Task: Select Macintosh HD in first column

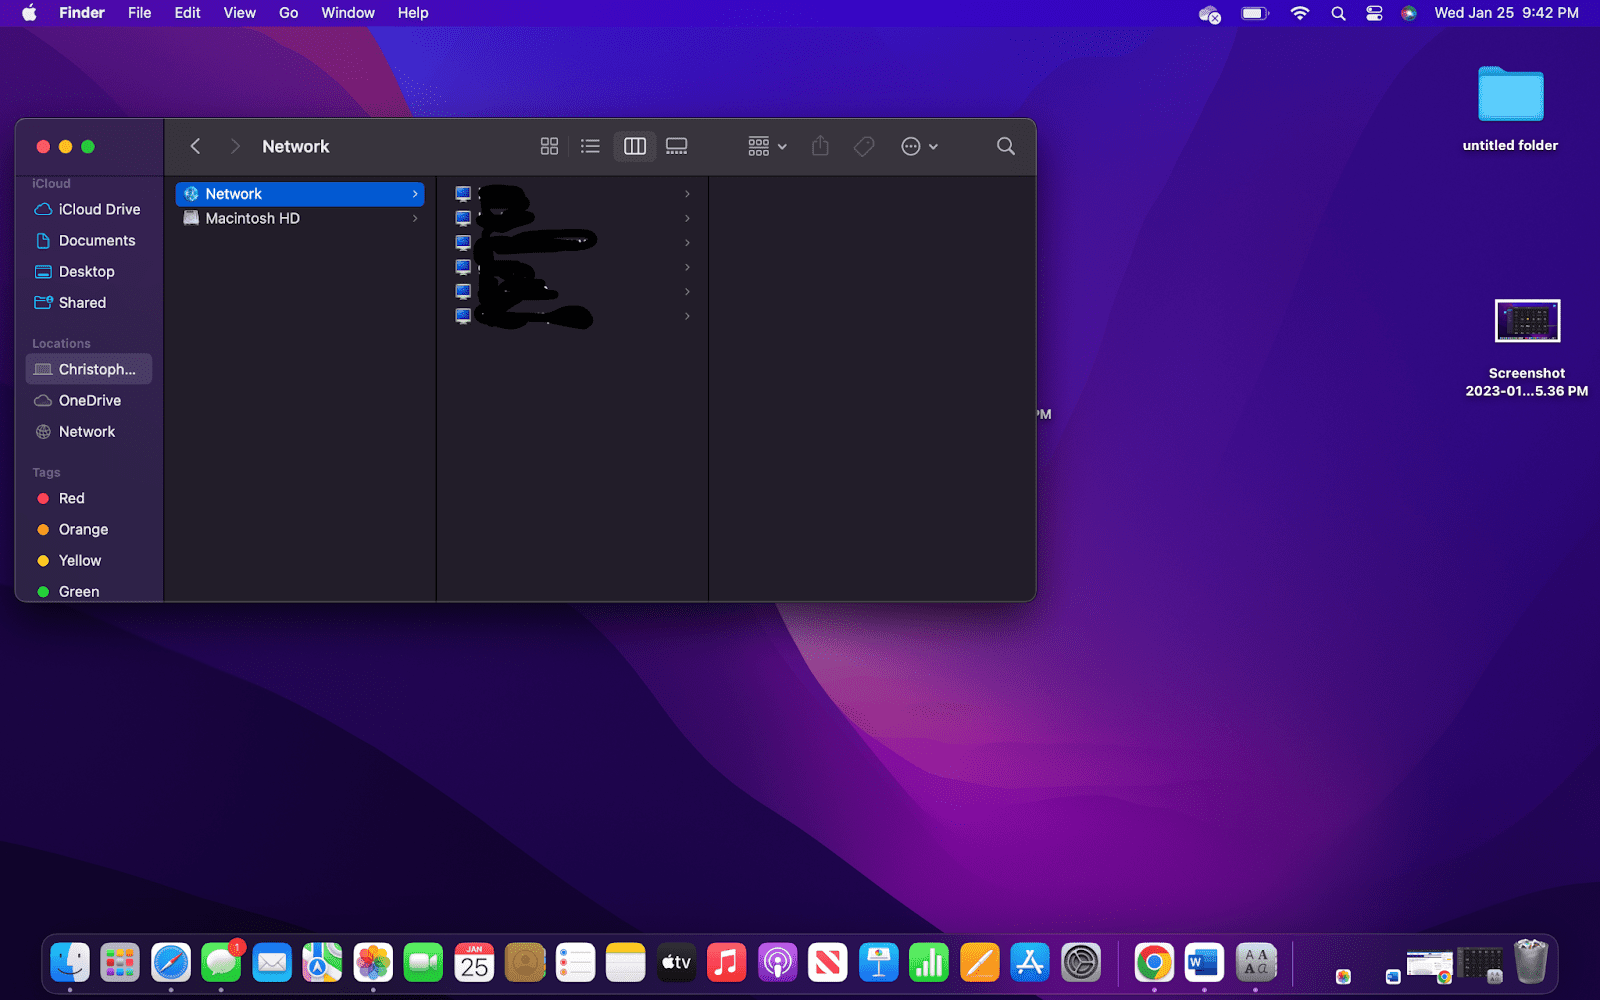Action: [300, 218]
